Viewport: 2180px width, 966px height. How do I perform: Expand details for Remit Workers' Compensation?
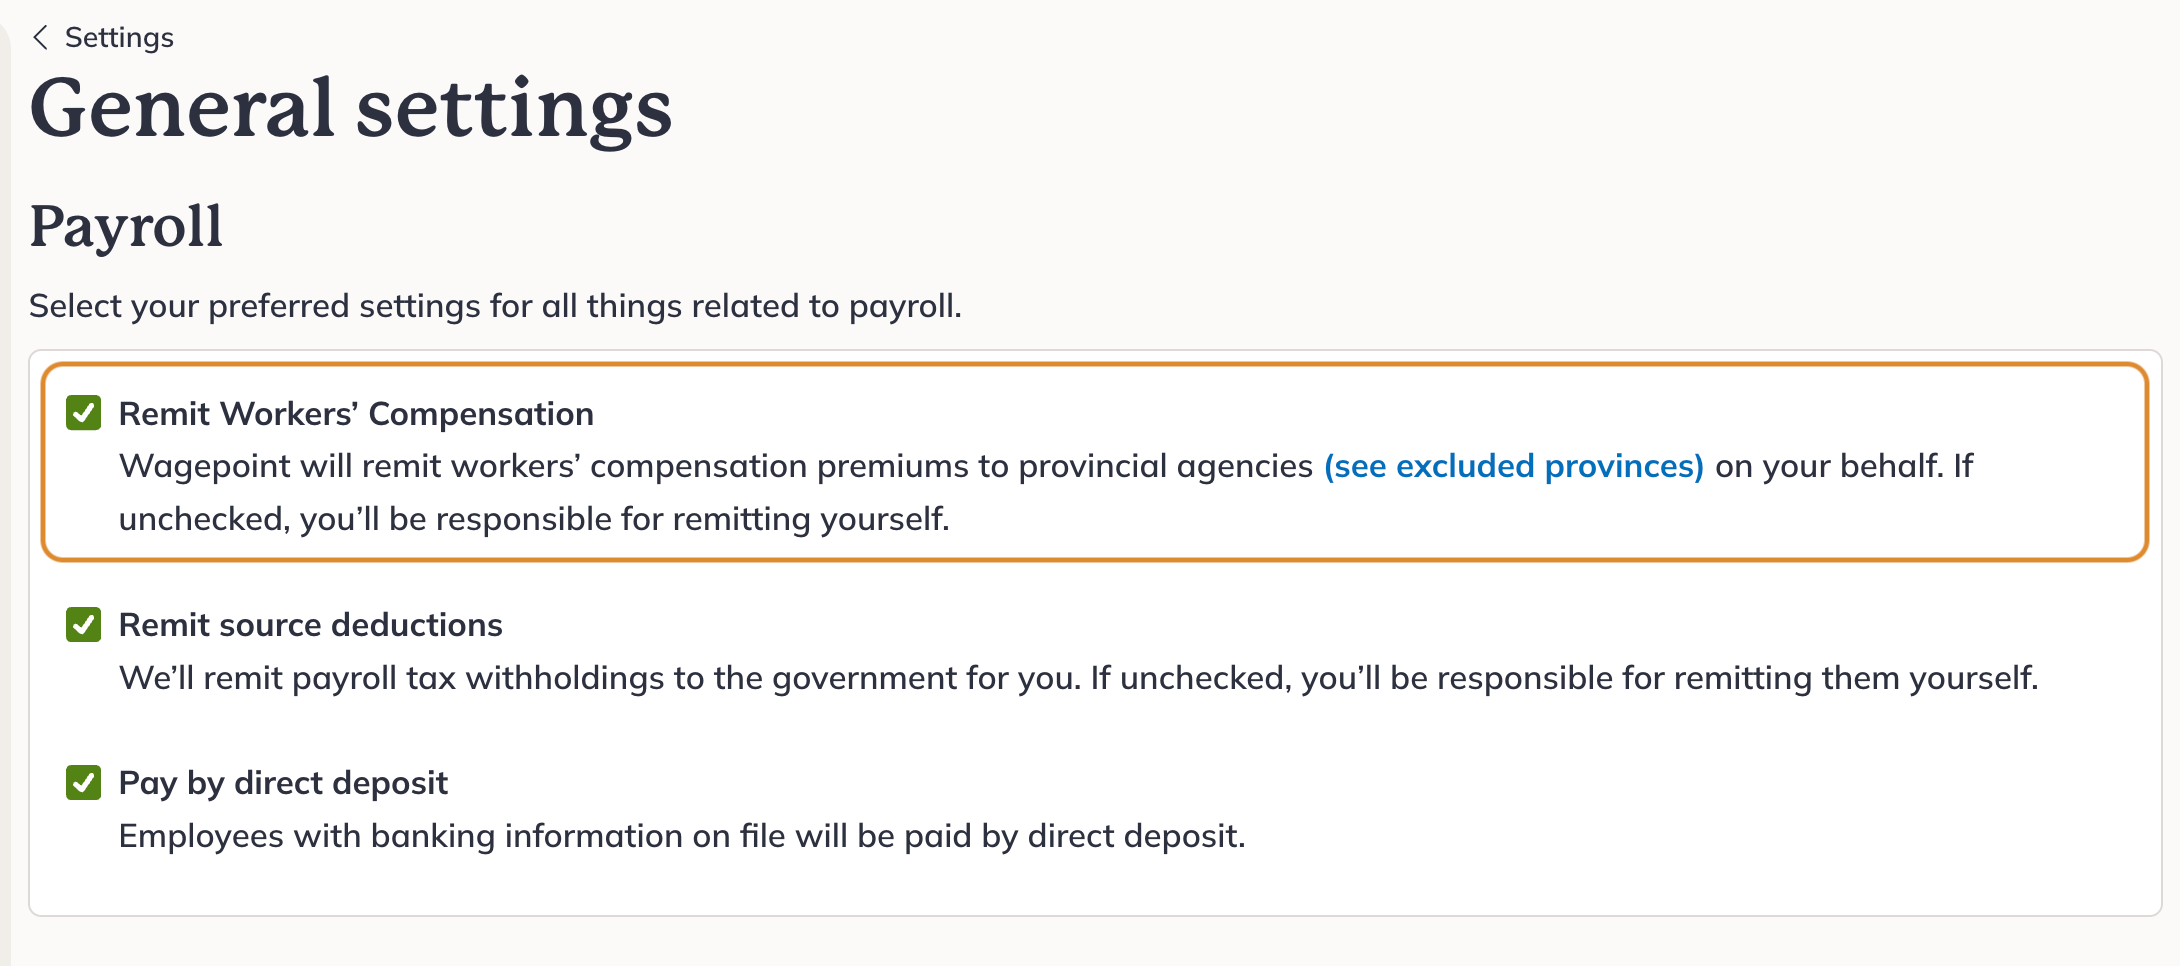tap(1513, 466)
